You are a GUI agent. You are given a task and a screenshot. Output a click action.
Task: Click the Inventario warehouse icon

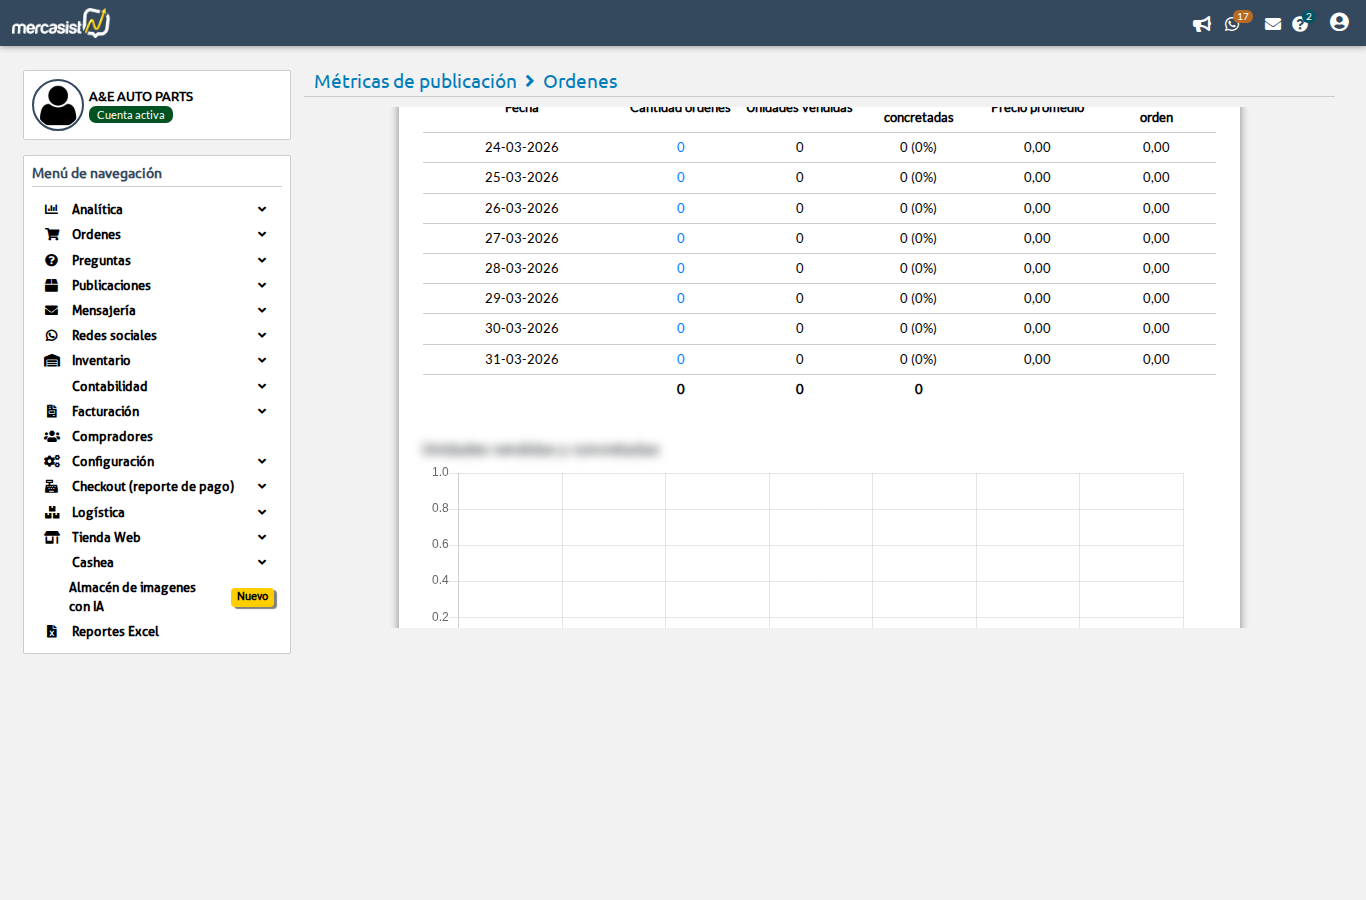[52, 360]
